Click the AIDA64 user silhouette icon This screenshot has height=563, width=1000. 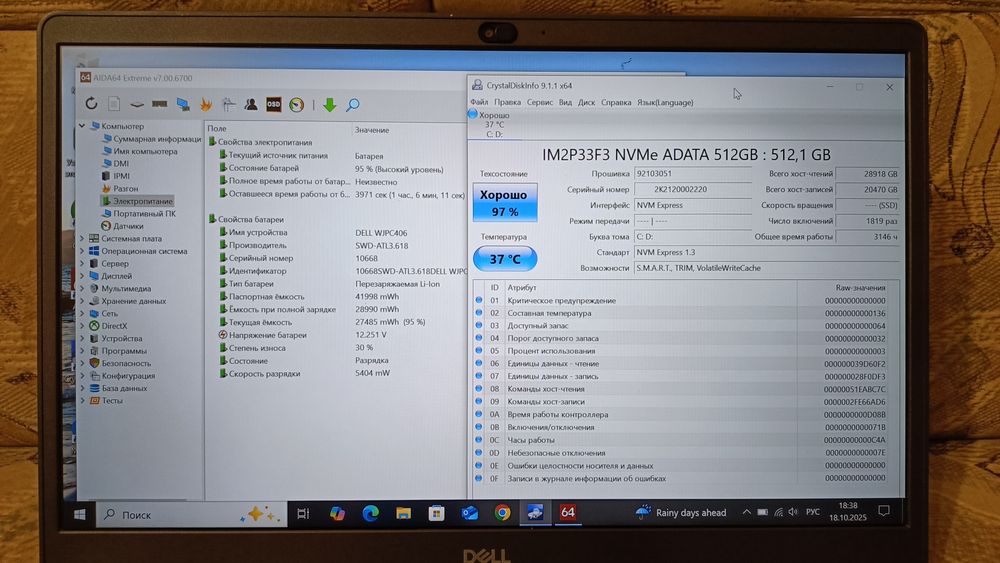click(x=251, y=104)
